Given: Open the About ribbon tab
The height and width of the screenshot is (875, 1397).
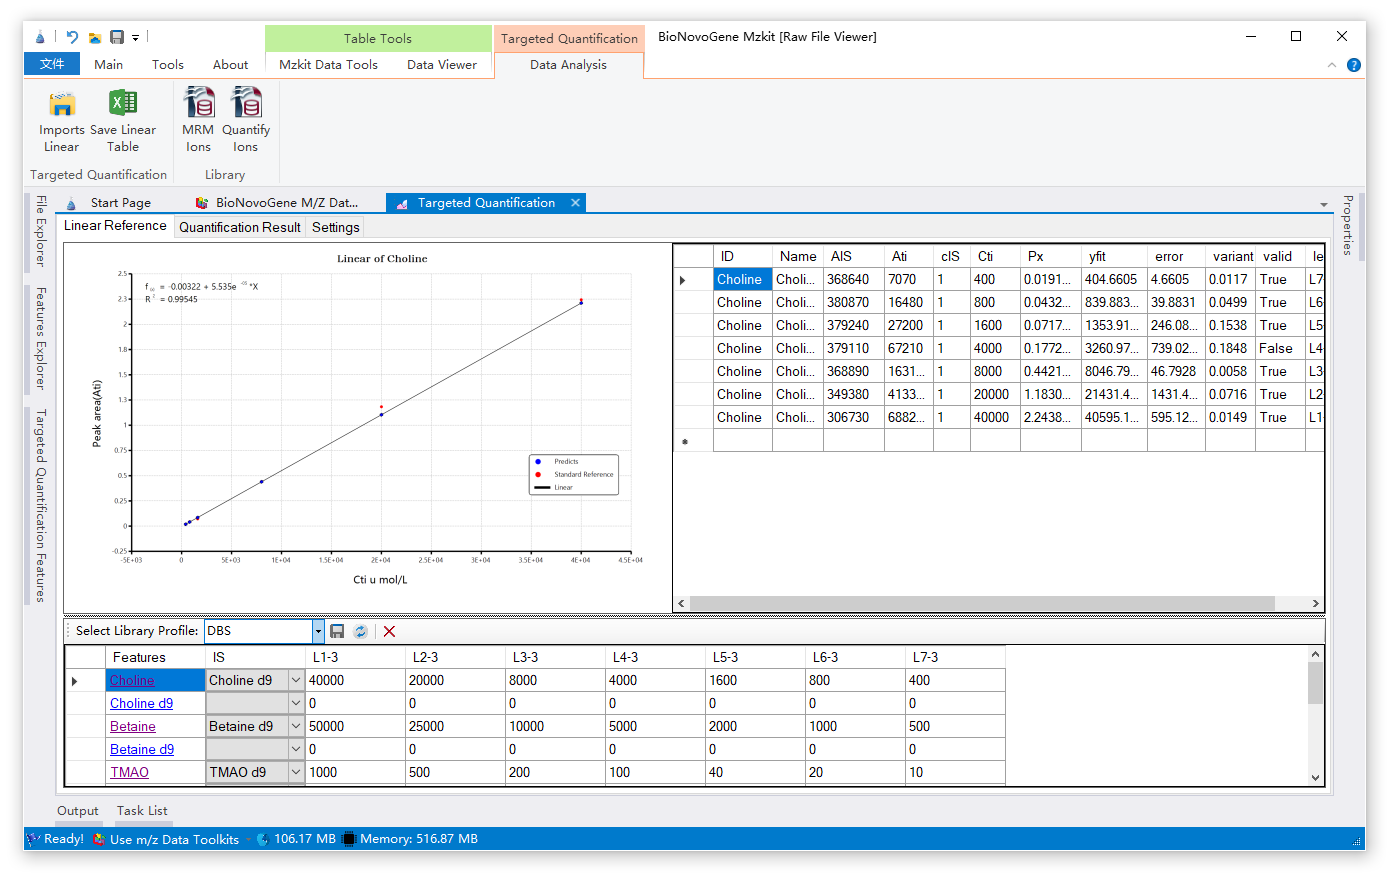Looking at the screenshot, I should coord(230,64).
